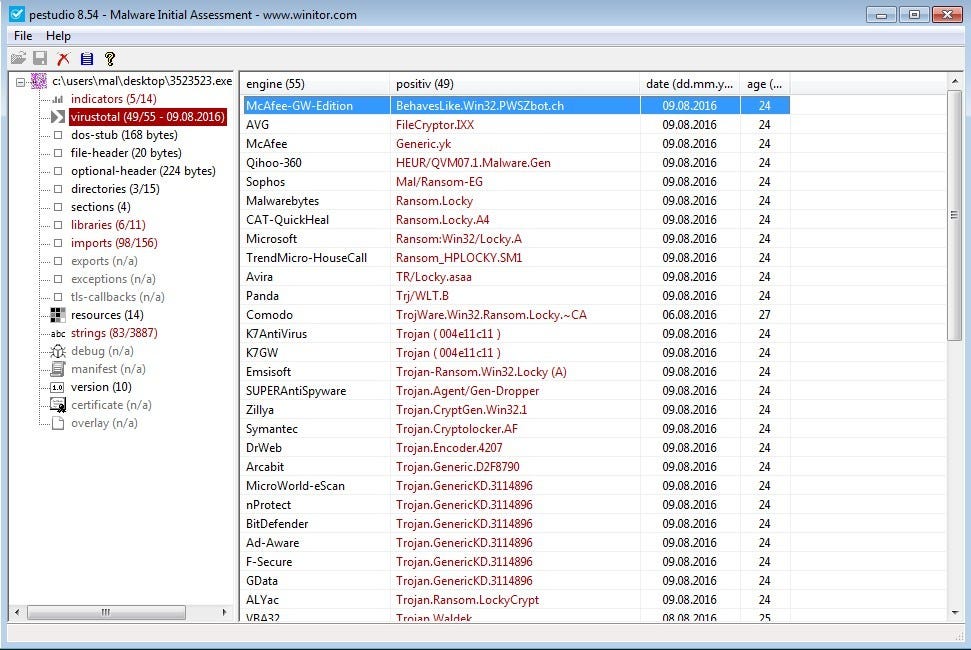Image resolution: width=971 pixels, height=650 pixels.
Task: Select sections (4) tree item
Action: point(100,207)
